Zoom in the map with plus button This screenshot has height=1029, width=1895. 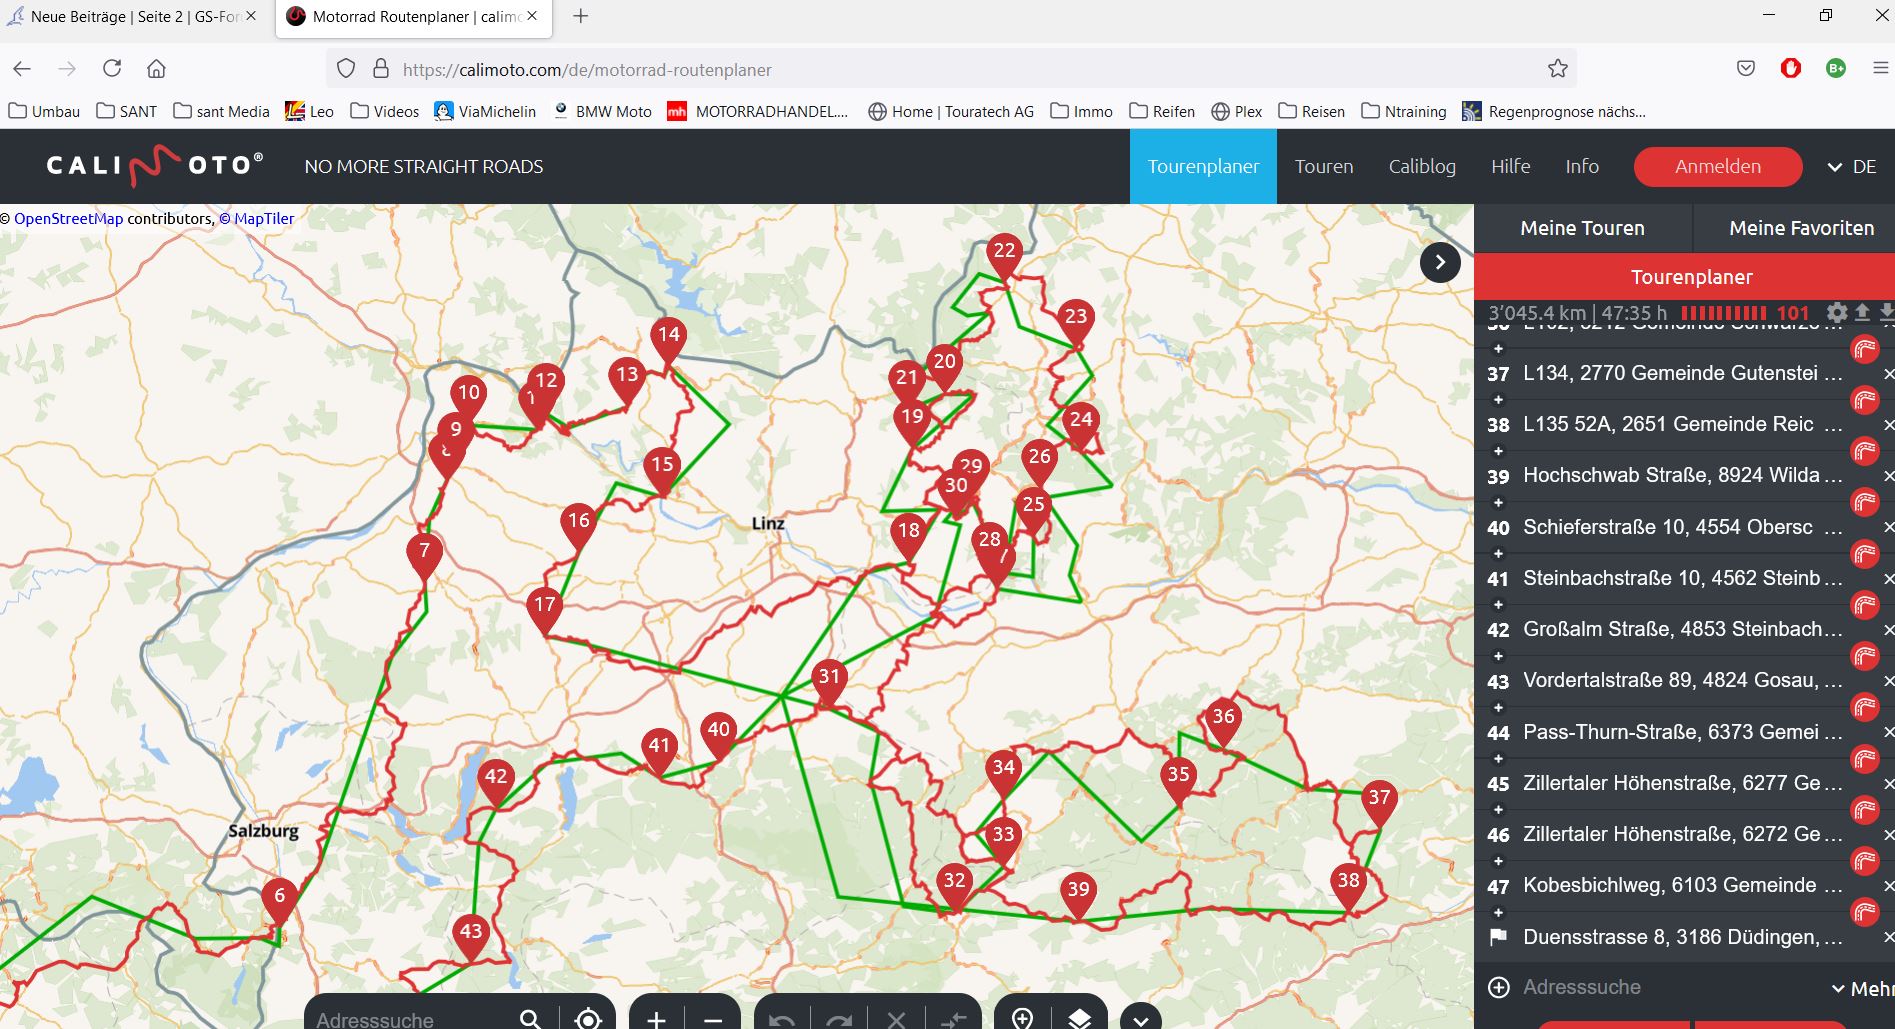pyautogui.click(x=656, y=1019)
